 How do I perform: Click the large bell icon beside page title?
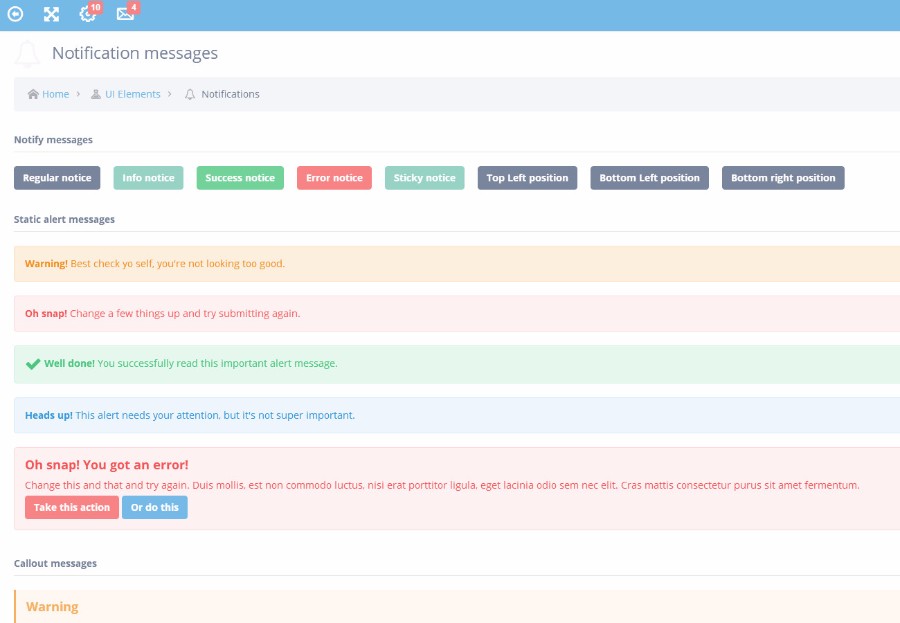click(28, 54)
